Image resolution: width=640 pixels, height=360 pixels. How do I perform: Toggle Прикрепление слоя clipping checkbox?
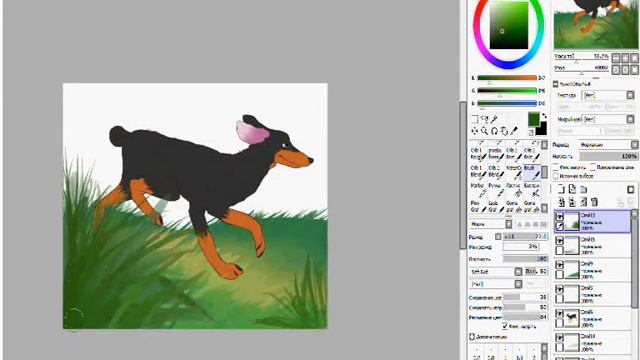593,167
